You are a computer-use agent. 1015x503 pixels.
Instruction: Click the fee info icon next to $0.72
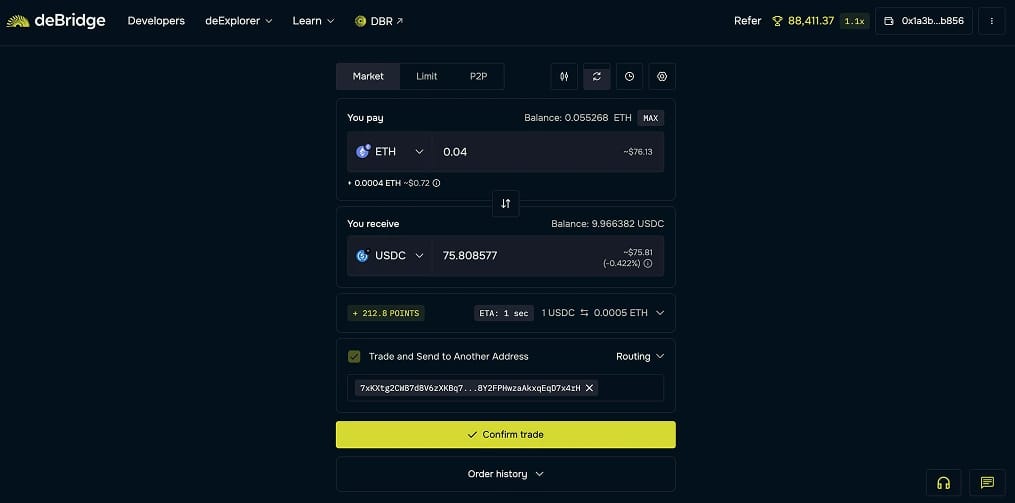[436, 183]
